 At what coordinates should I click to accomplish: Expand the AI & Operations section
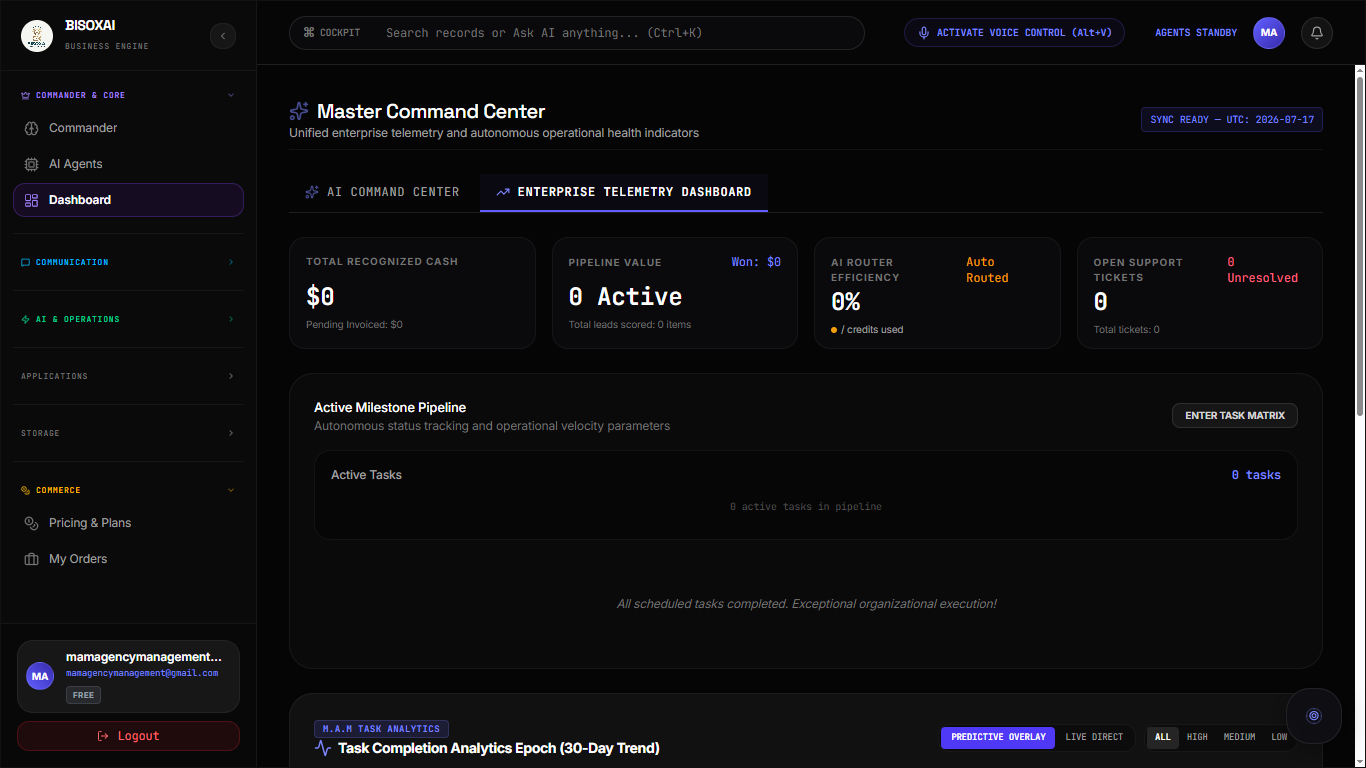(x=128, y=319)
